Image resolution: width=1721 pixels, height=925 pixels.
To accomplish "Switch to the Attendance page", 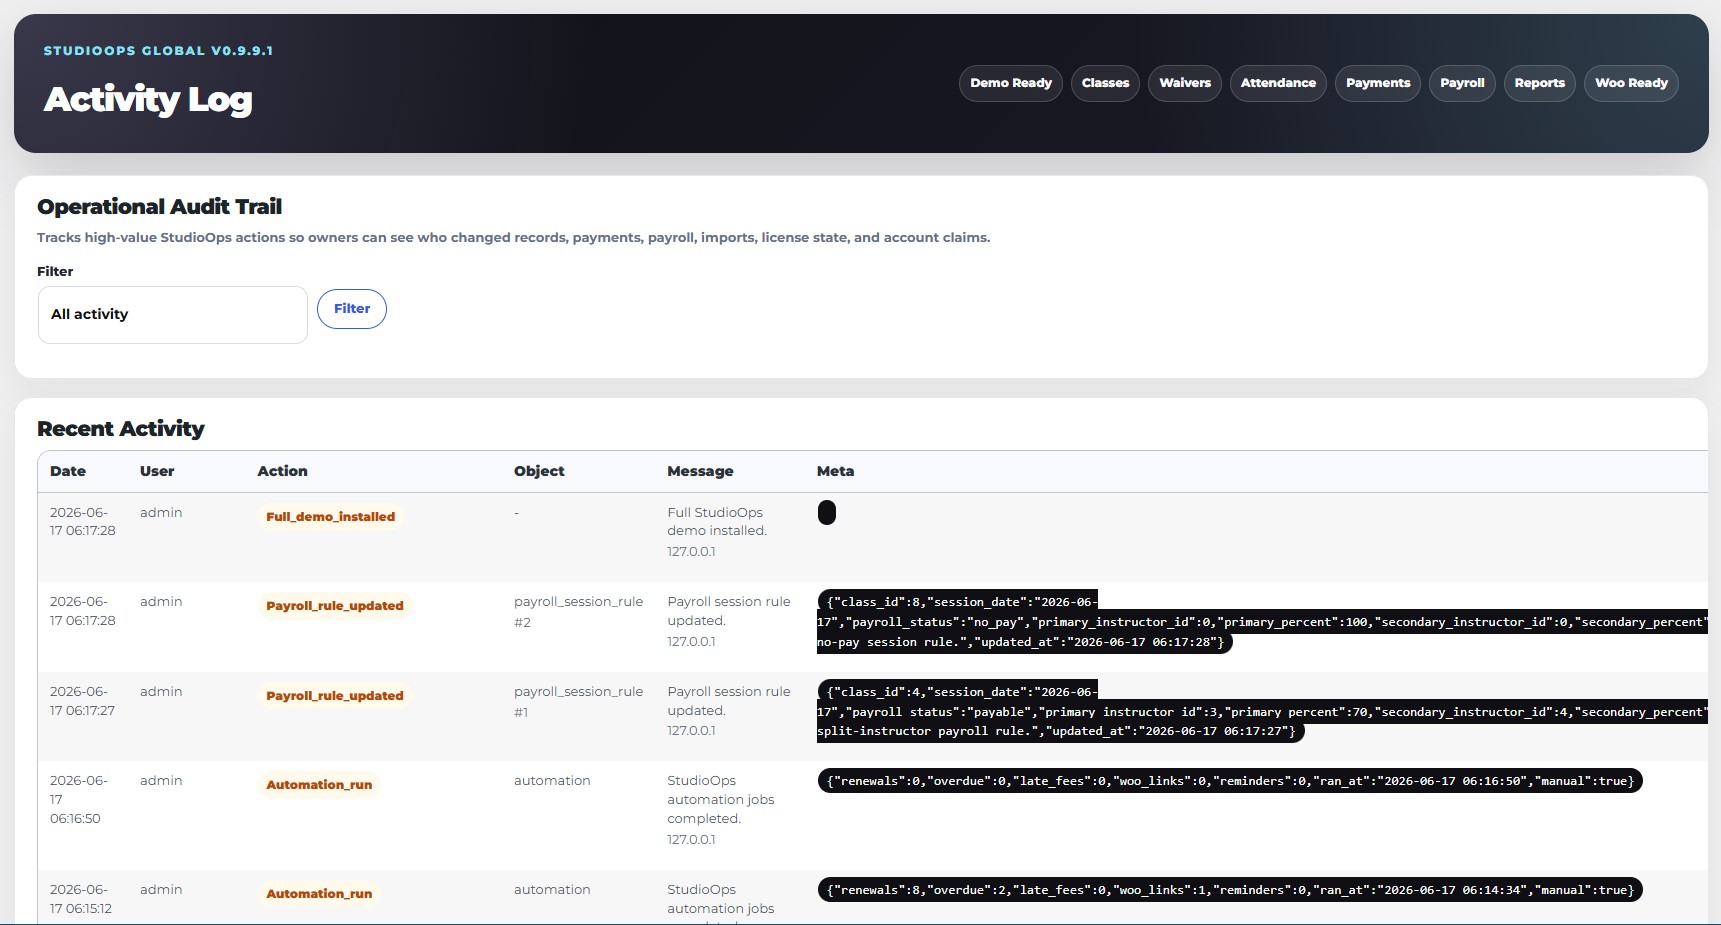I will [1278, 83].
